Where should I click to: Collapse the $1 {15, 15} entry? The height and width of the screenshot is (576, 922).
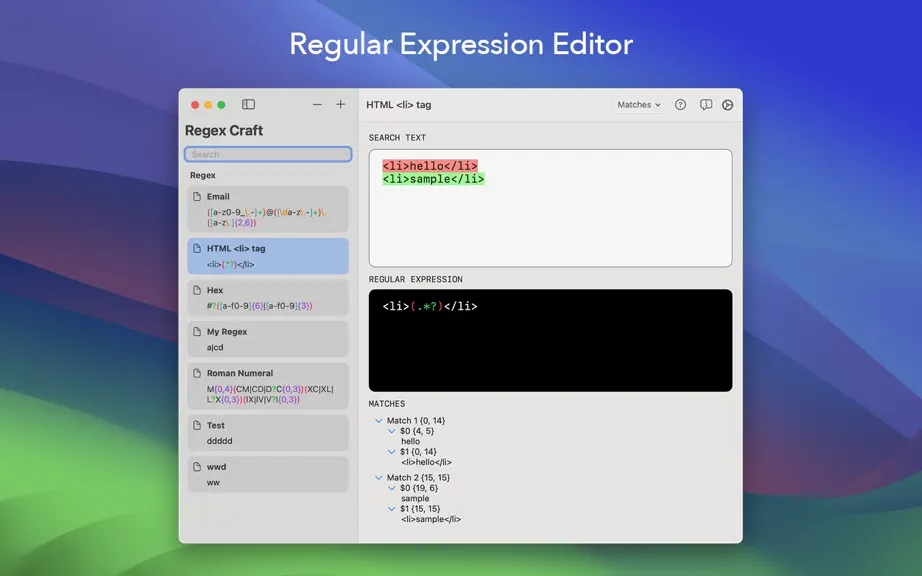pos(392,509)
